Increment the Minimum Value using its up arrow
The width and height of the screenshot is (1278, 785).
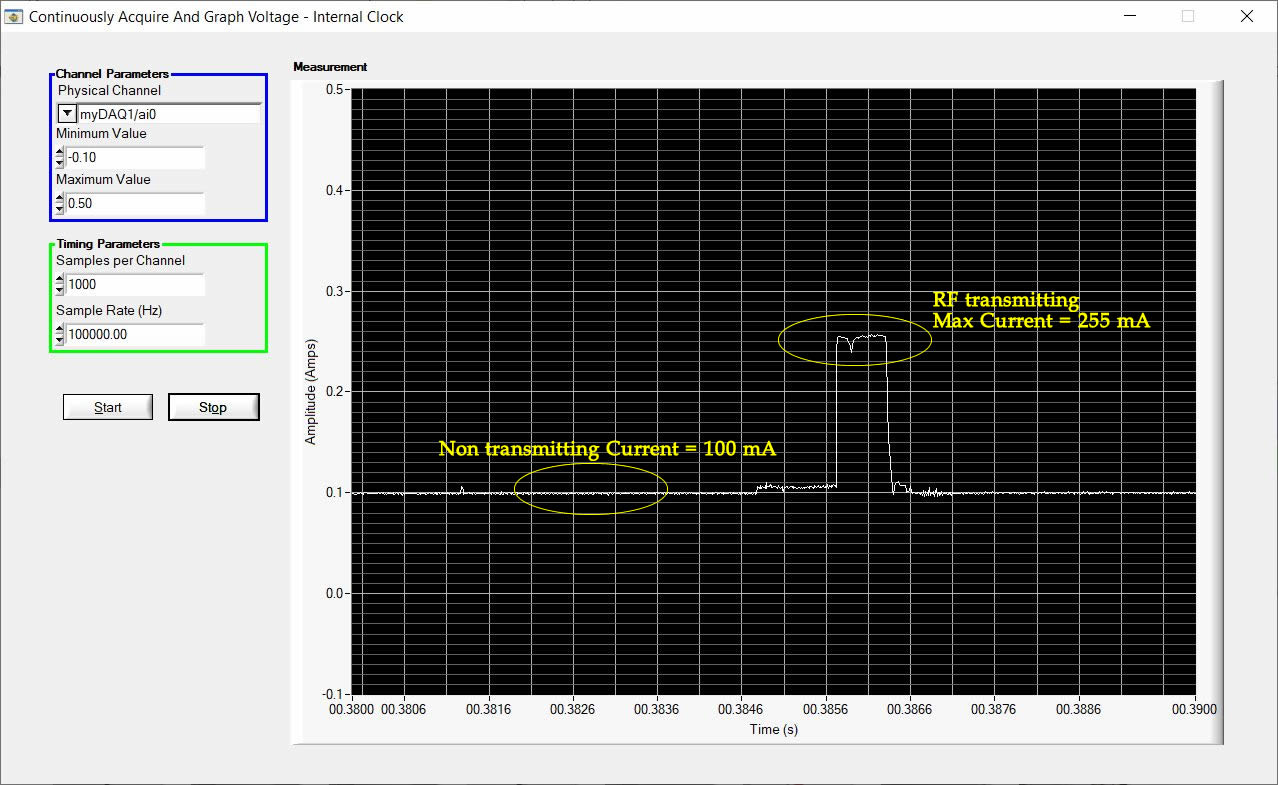58,152
